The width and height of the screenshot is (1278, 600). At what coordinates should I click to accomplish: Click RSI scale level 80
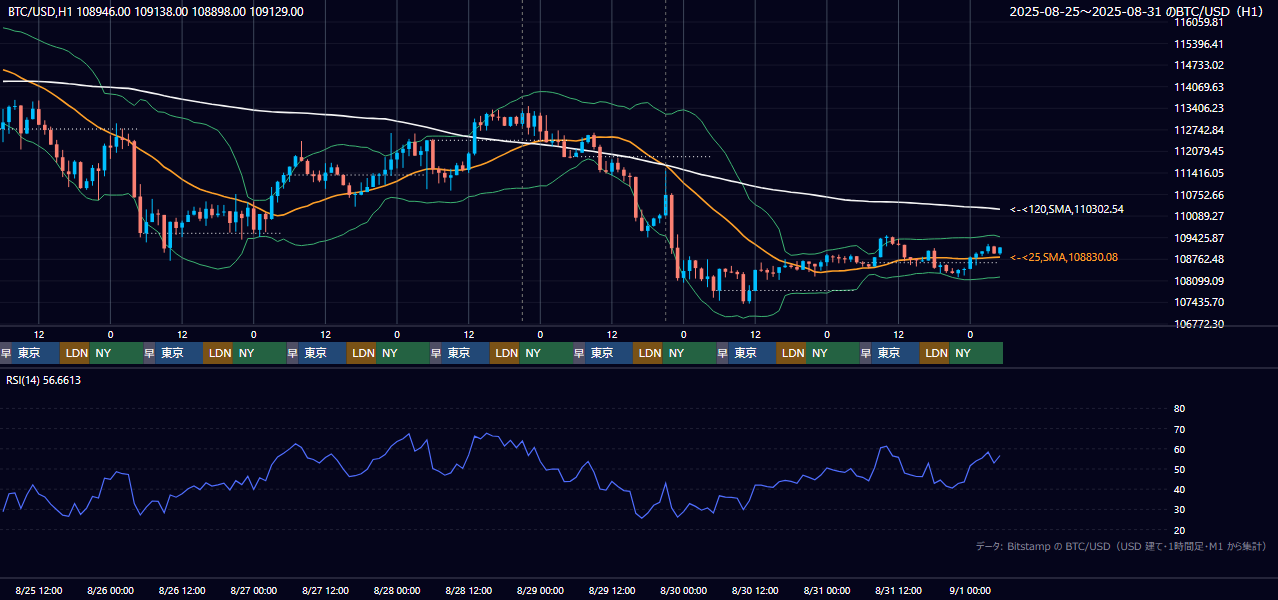click(1180, 409)
